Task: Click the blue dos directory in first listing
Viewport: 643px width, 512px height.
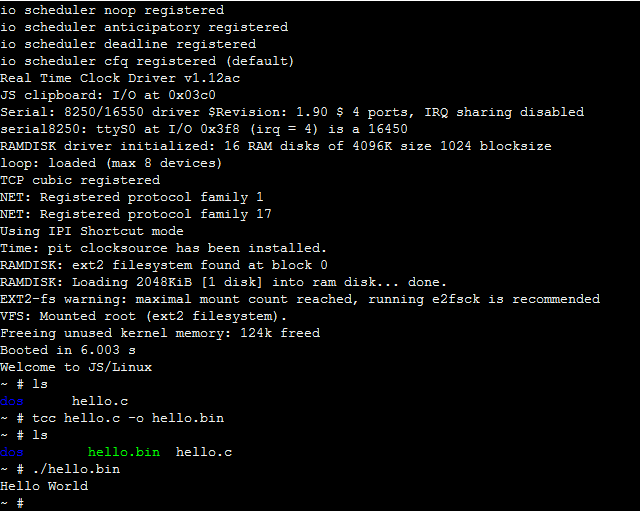Action: pos(12,401)
